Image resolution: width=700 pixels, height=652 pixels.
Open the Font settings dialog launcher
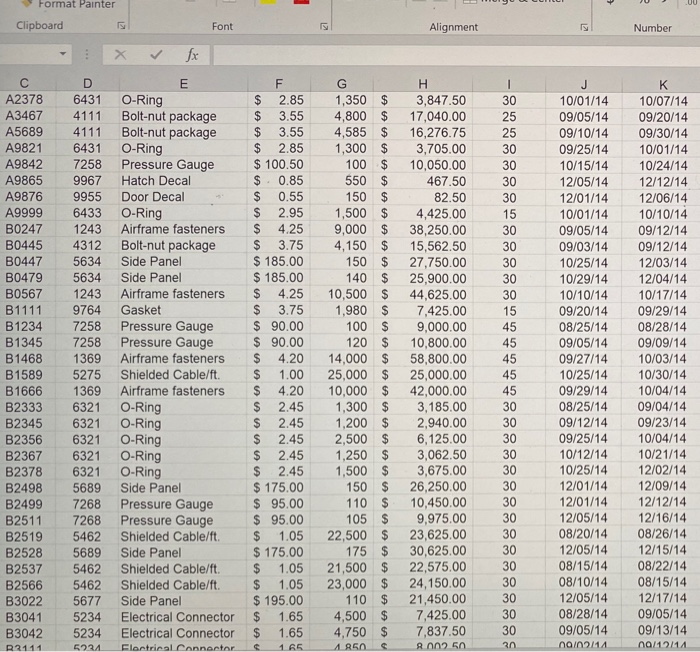[325, 27]
